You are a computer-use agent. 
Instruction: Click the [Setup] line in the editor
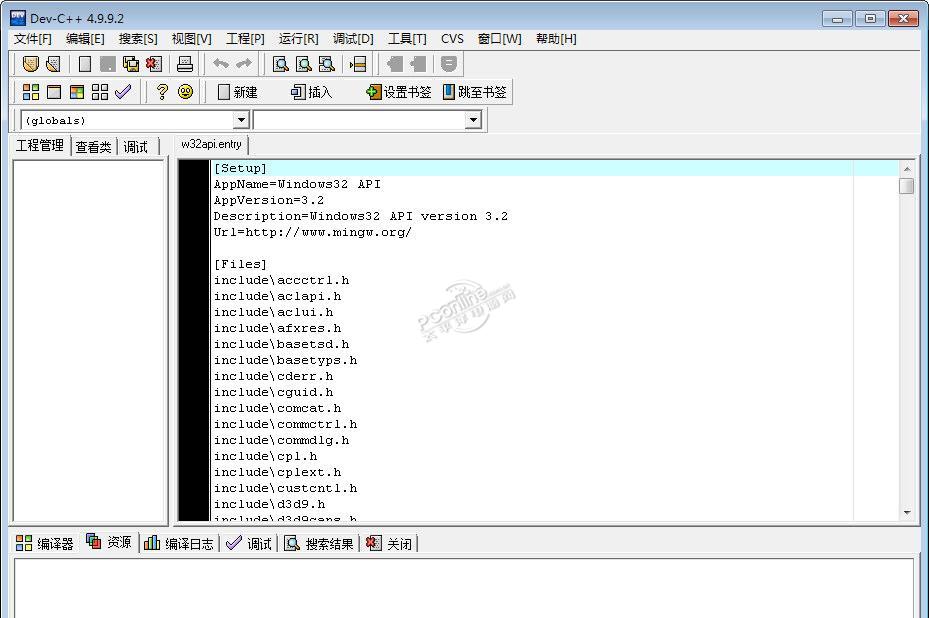point(241,168)
